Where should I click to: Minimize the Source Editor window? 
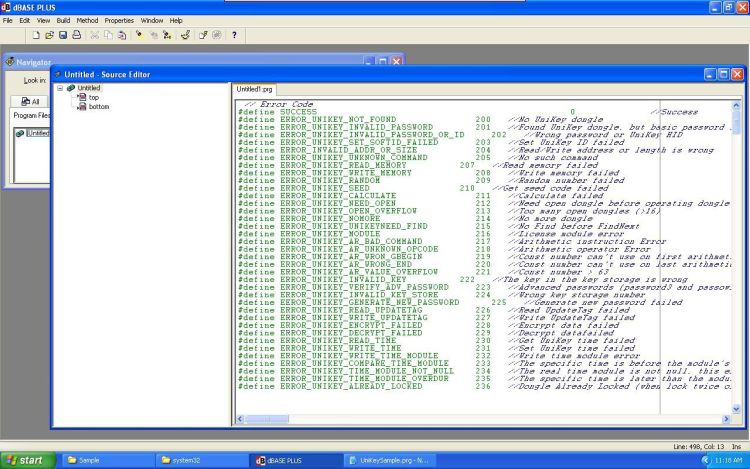tap(710, 74)
